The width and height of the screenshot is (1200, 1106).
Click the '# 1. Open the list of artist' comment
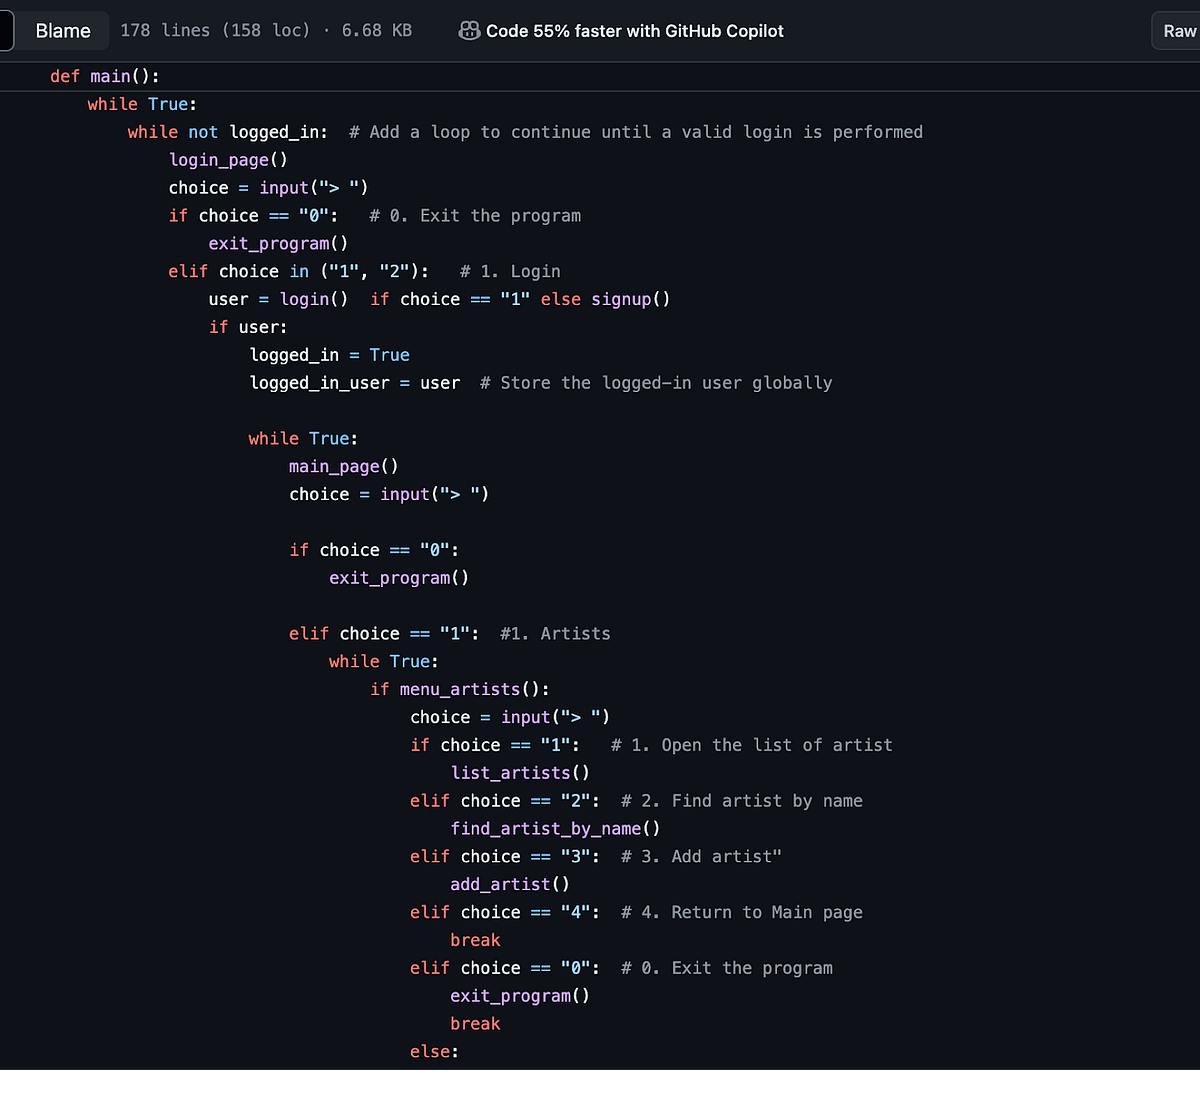[x=752, y=746]
